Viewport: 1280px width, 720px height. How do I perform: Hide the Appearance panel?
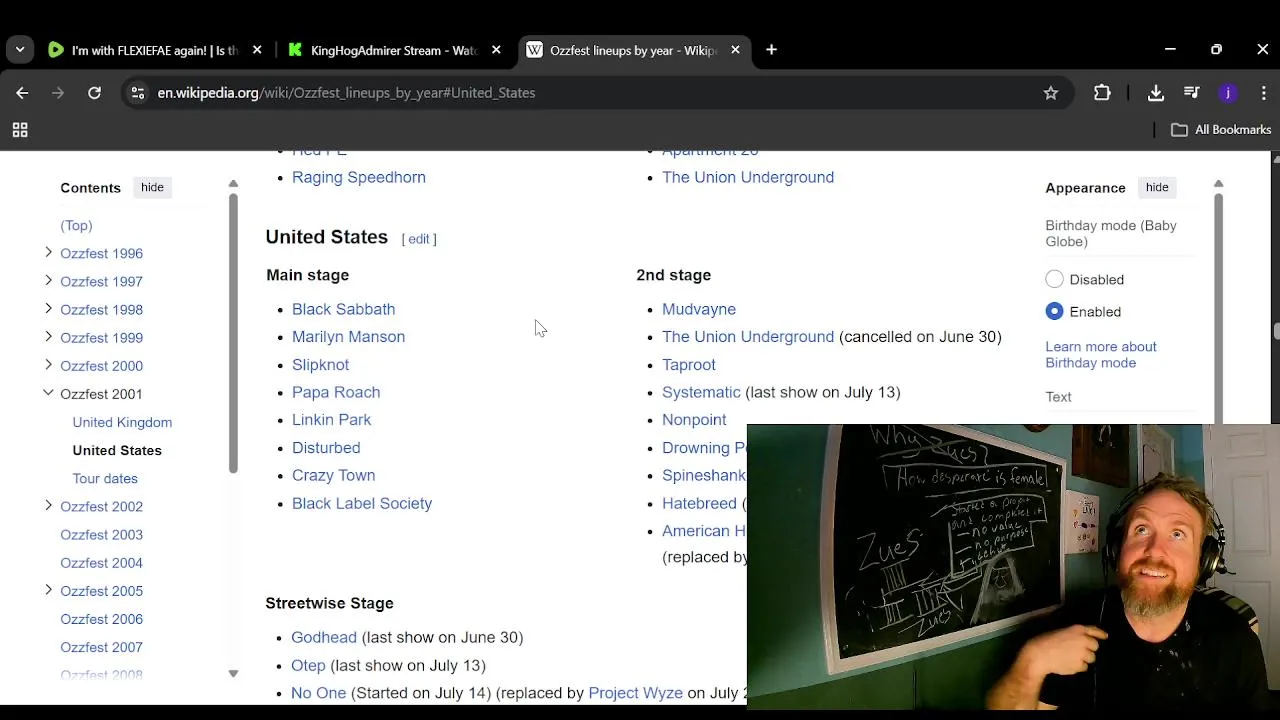click(1157, 188)
